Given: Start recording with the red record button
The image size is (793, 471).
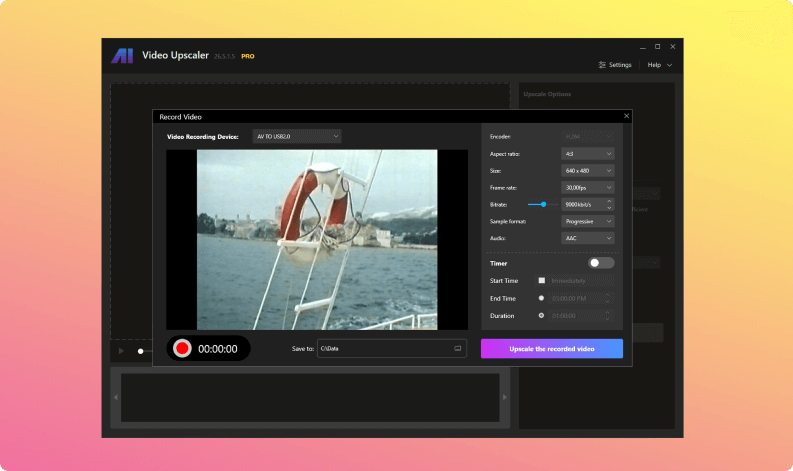Looking at the screenshot, I should pos(182,348).
